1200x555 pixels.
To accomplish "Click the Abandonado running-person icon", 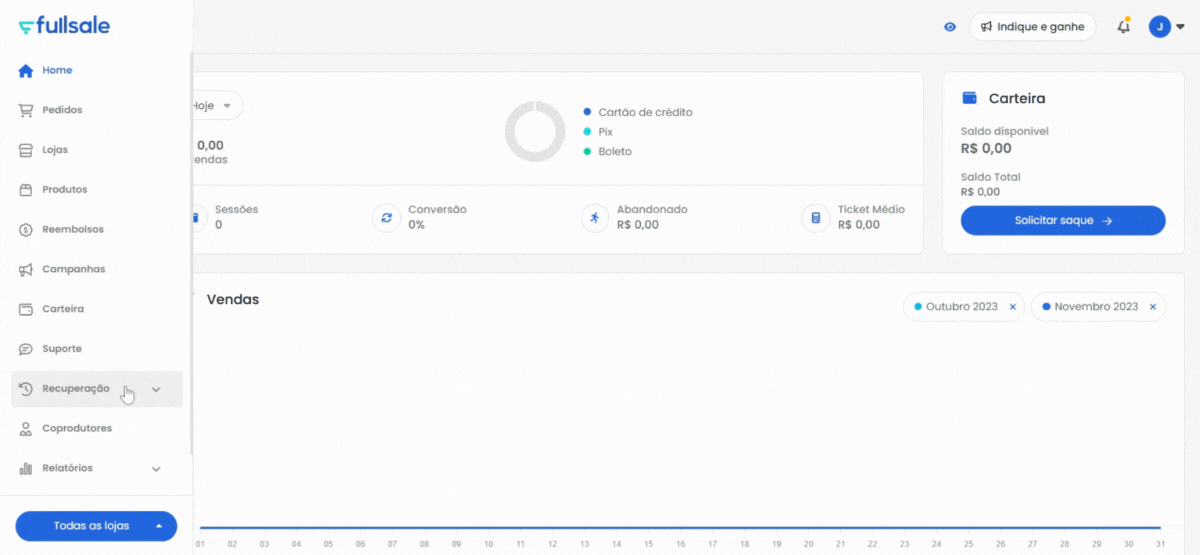I will click(595, 218).
